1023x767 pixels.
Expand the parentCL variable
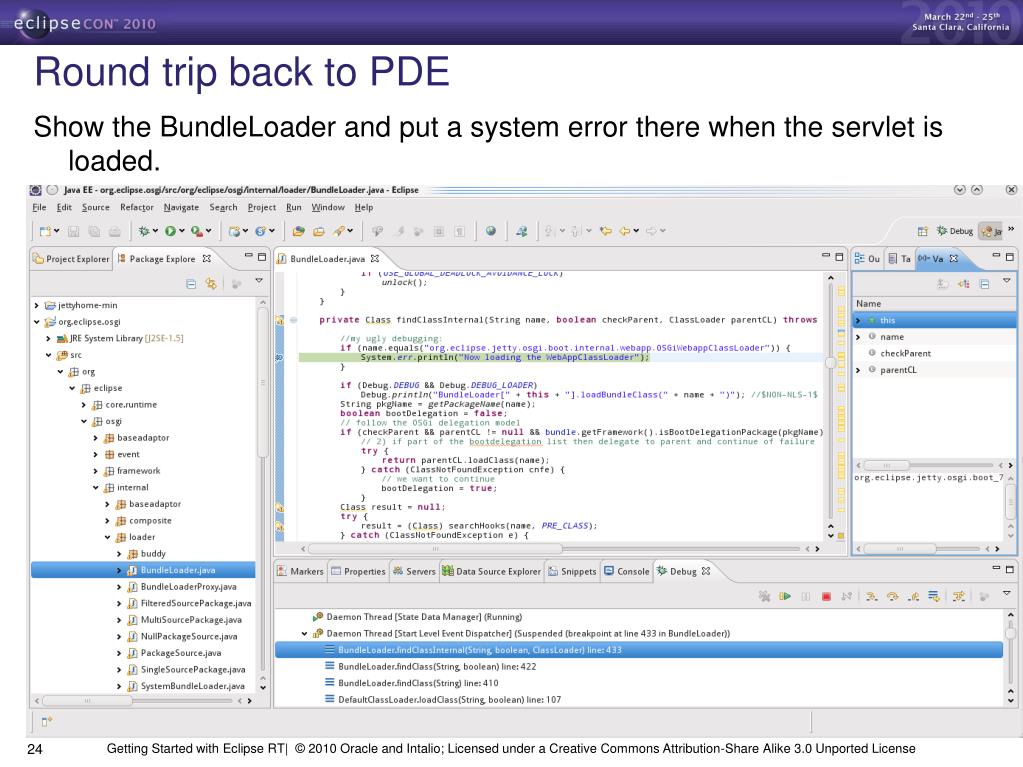[x=859, y=370]
